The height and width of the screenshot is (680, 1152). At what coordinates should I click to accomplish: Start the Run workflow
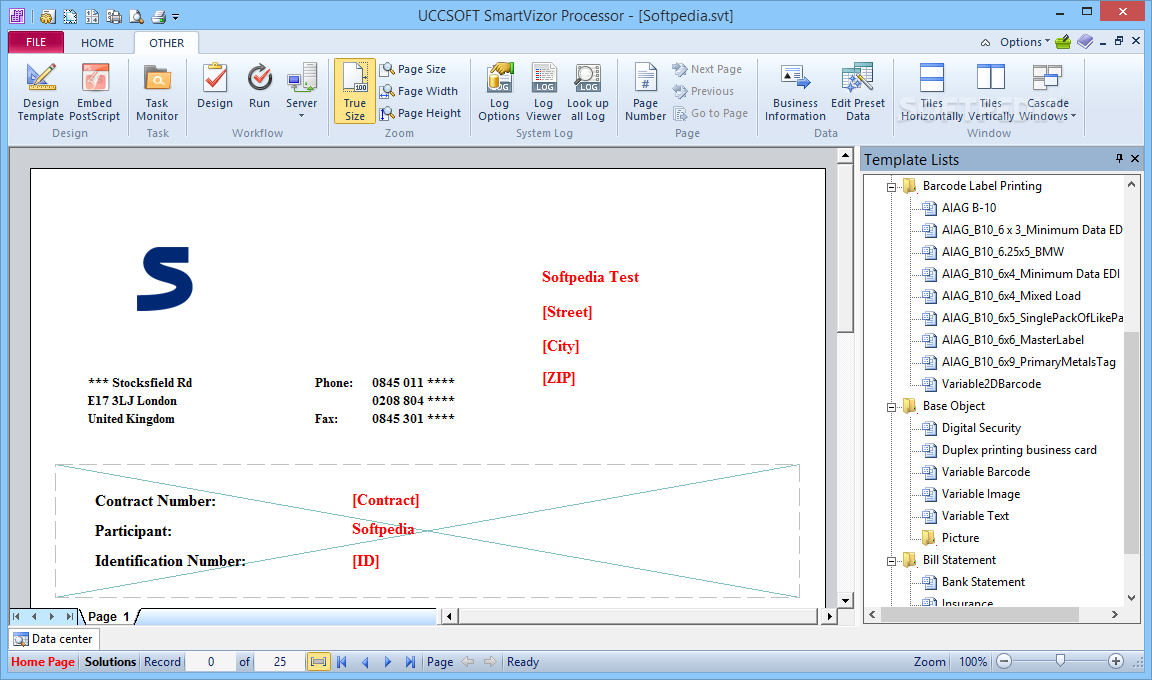(259, 87)
